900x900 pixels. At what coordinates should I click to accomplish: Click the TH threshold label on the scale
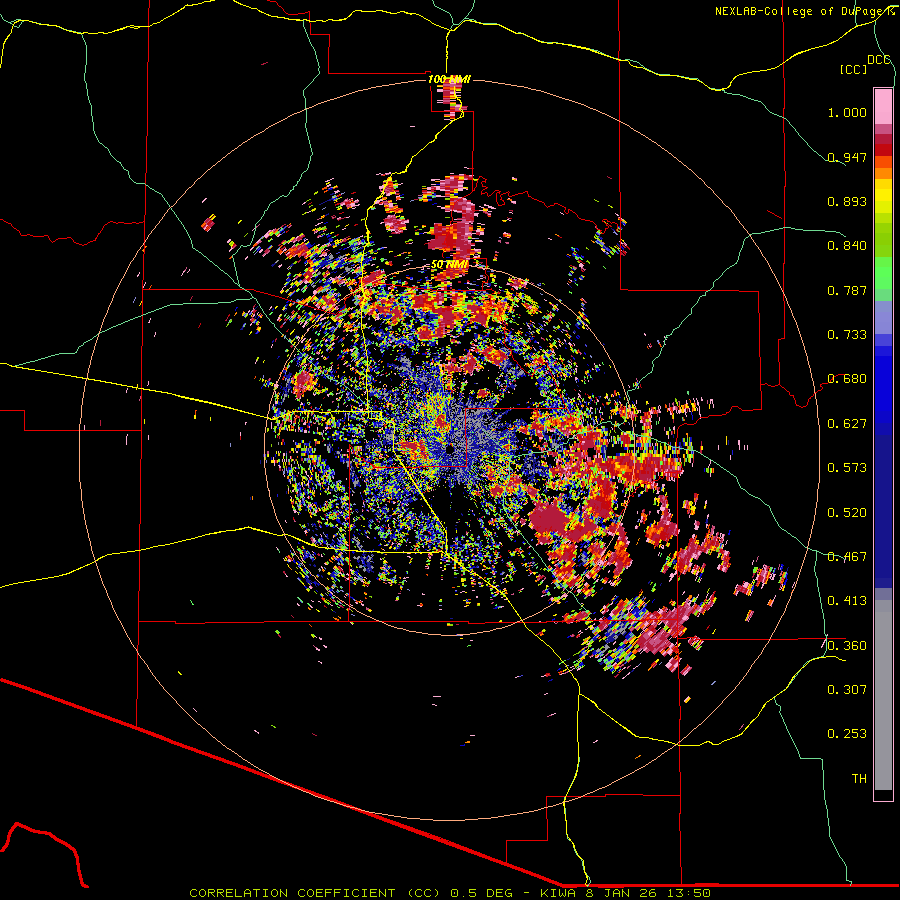tap(859, 779)
